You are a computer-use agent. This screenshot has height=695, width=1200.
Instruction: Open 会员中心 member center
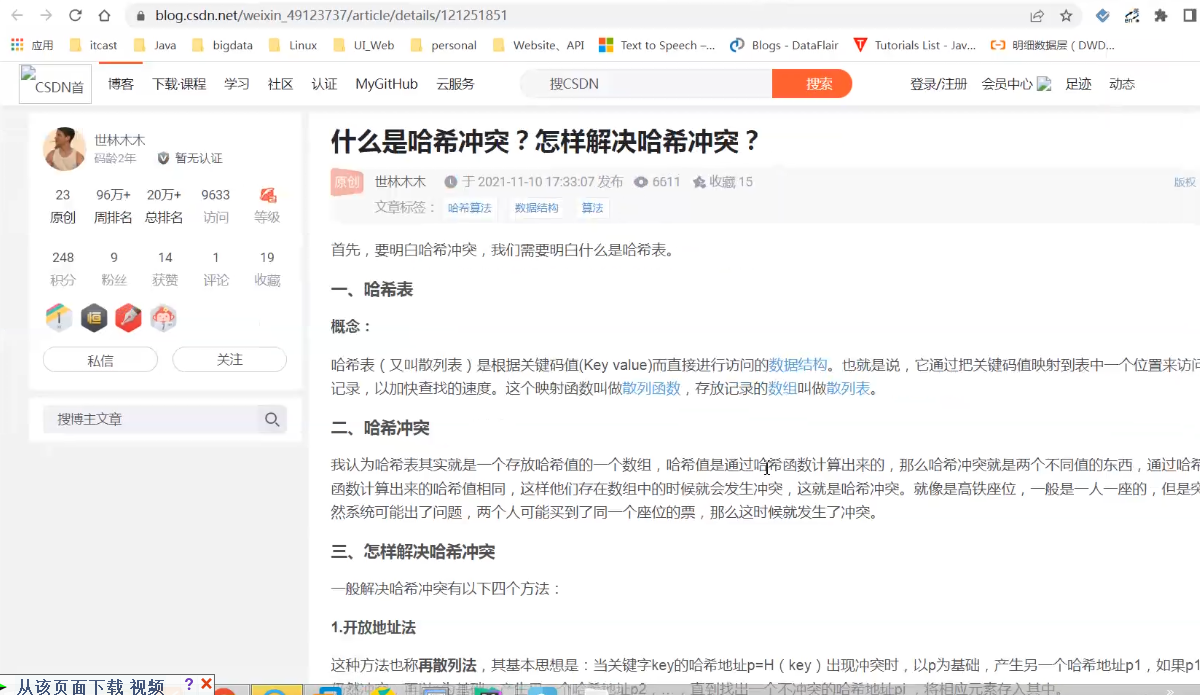[x=1007, y=84]
